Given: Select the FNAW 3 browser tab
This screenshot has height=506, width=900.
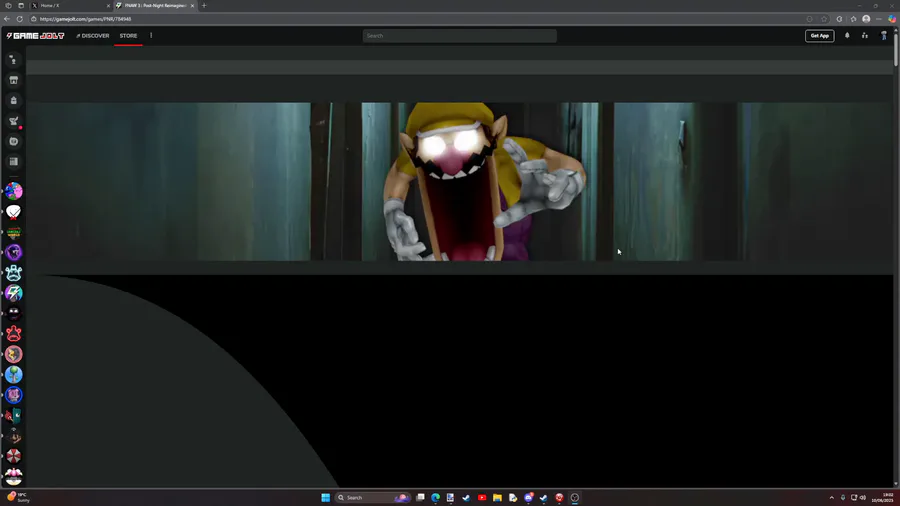Looking at the screenshot, I should pos(155,6).
